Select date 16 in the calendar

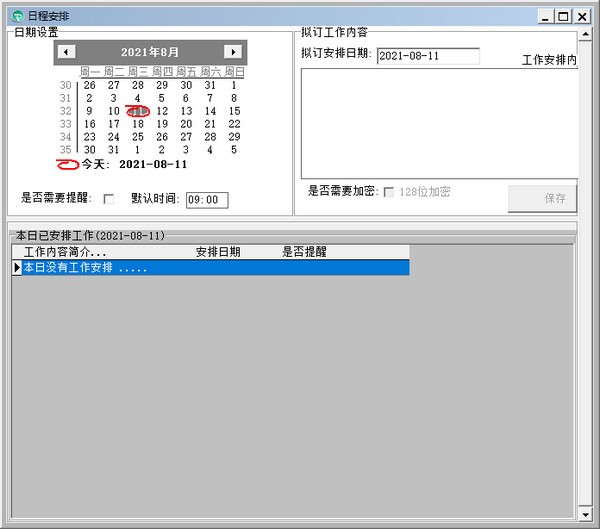point(90,124)
